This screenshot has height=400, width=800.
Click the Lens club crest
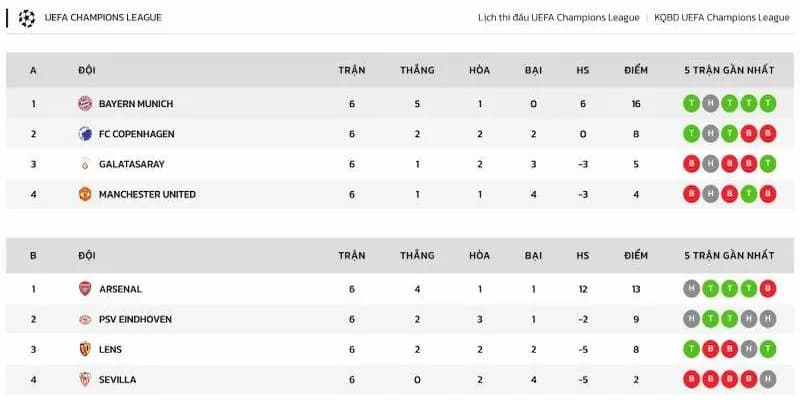point(85,349)
